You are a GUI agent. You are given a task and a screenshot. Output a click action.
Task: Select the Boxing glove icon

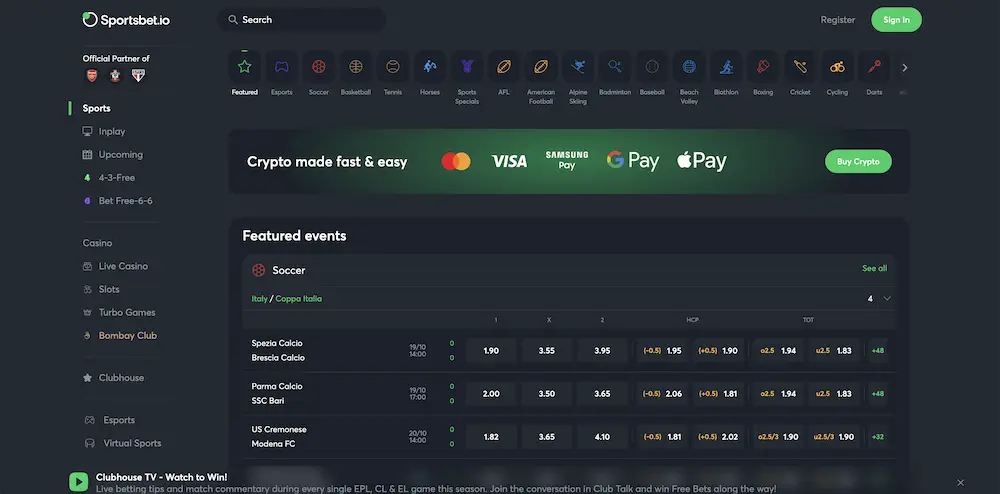[763, 66]
